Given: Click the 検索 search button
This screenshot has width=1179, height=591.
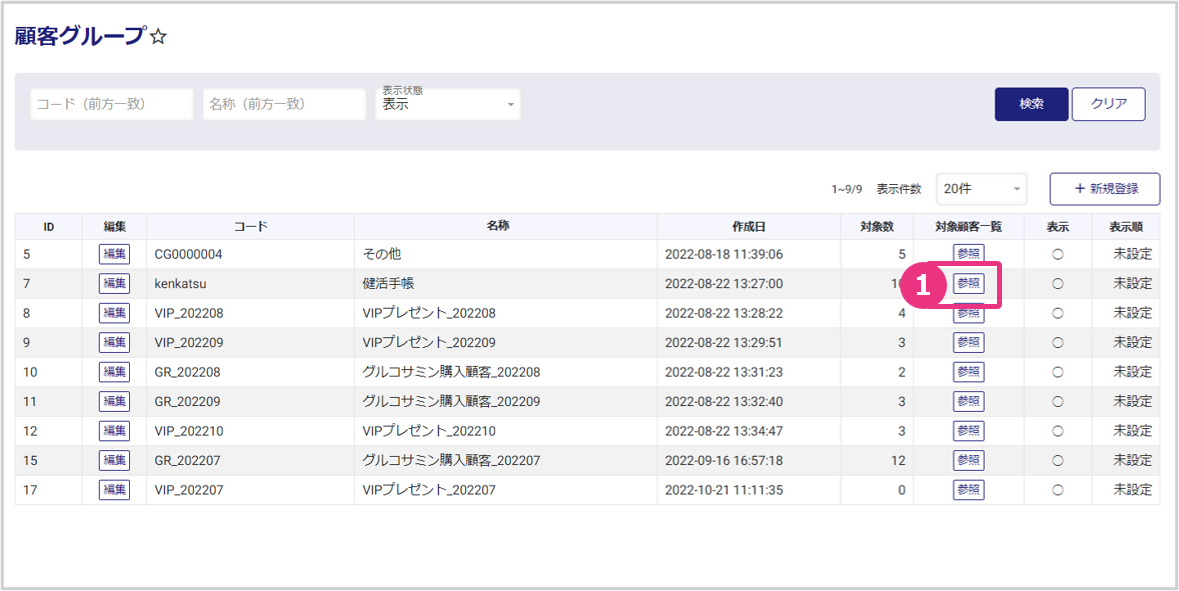Looking at the screenshot, I should (1031, 104).
